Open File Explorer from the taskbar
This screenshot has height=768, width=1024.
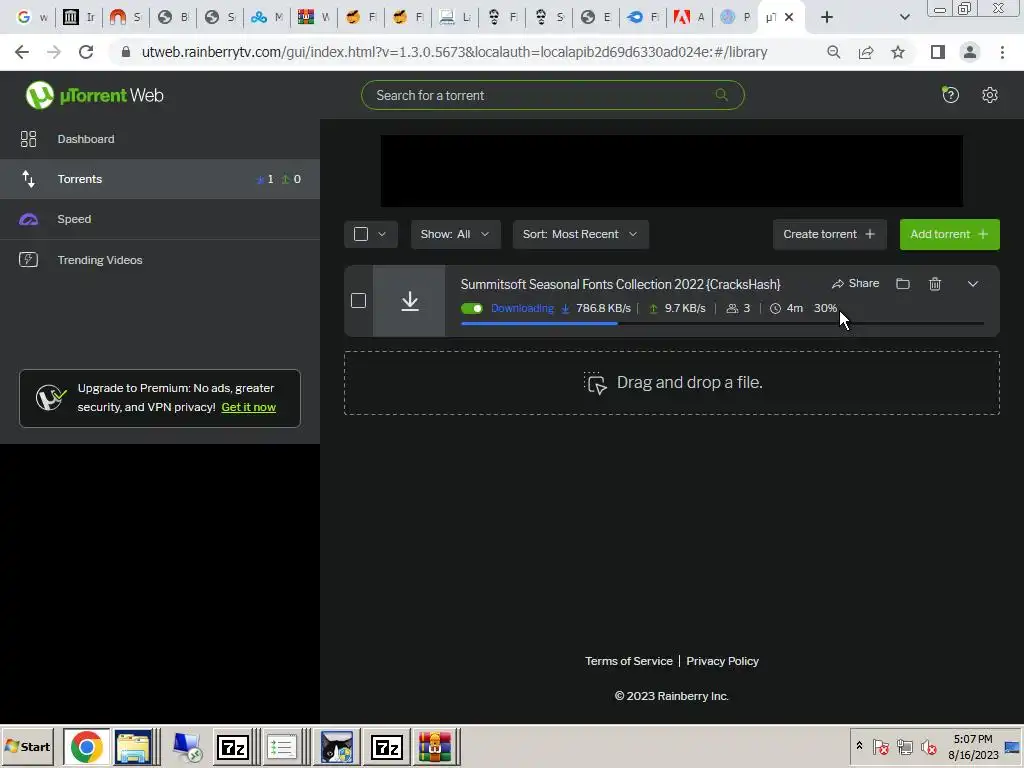[x=133, y=747]
